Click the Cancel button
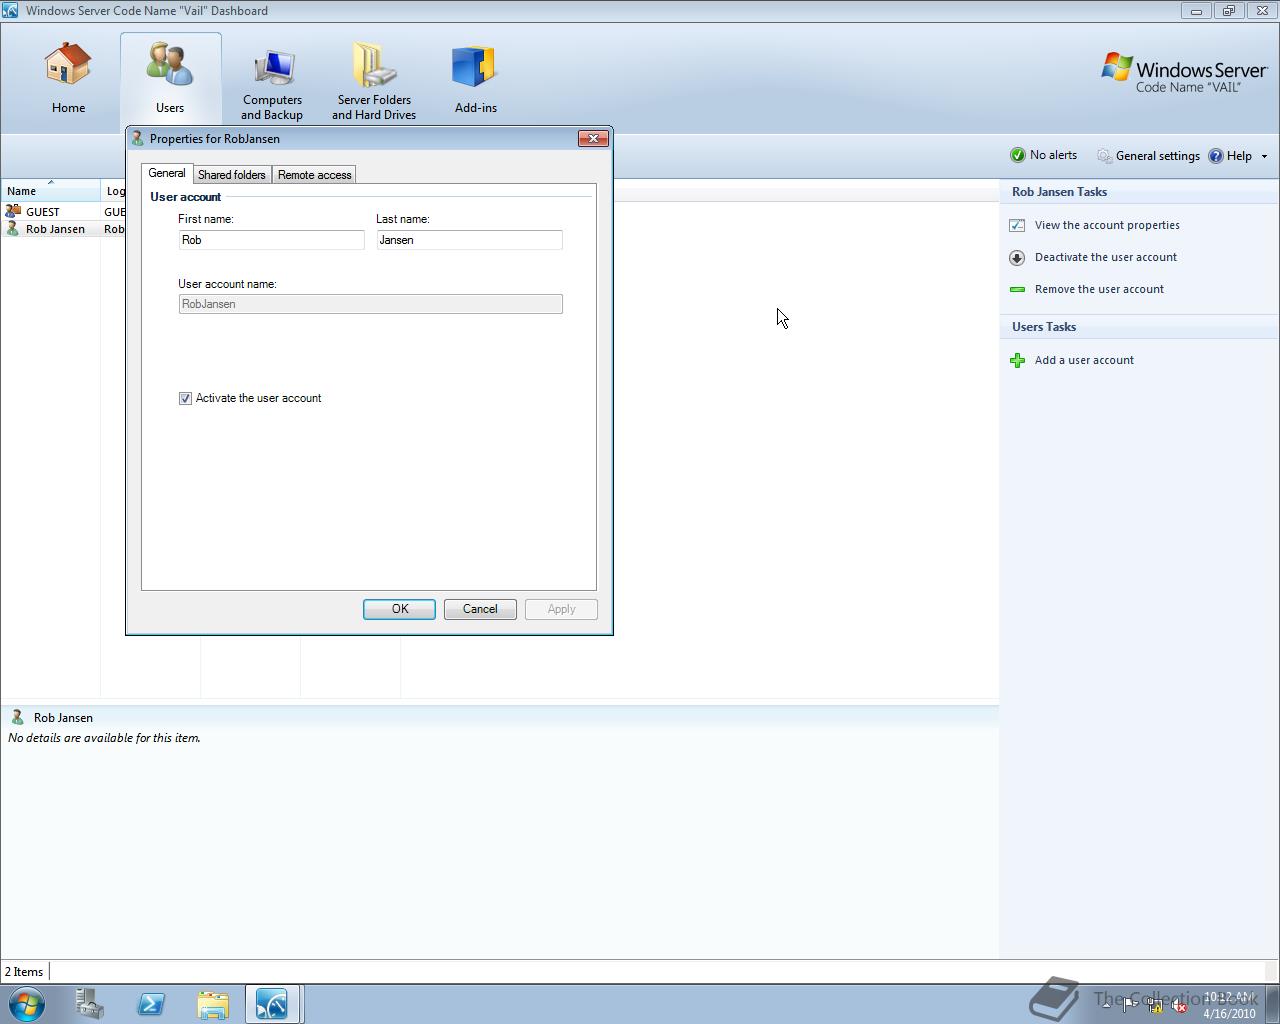 point(480,609)
